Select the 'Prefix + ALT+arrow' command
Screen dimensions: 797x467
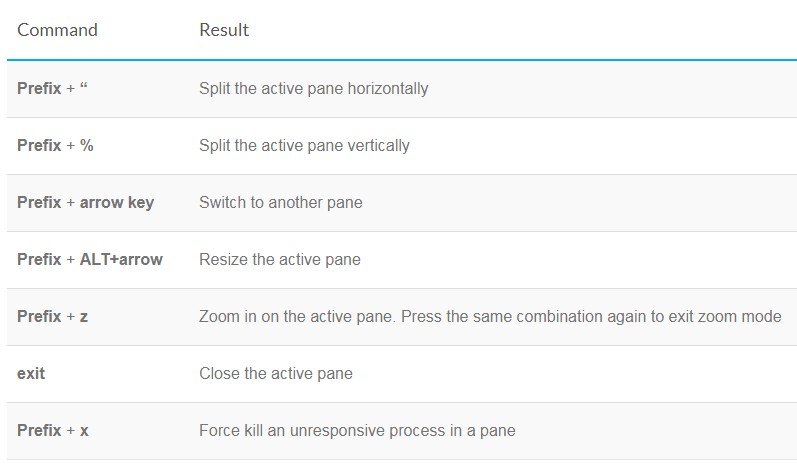(x=90, y=259)
